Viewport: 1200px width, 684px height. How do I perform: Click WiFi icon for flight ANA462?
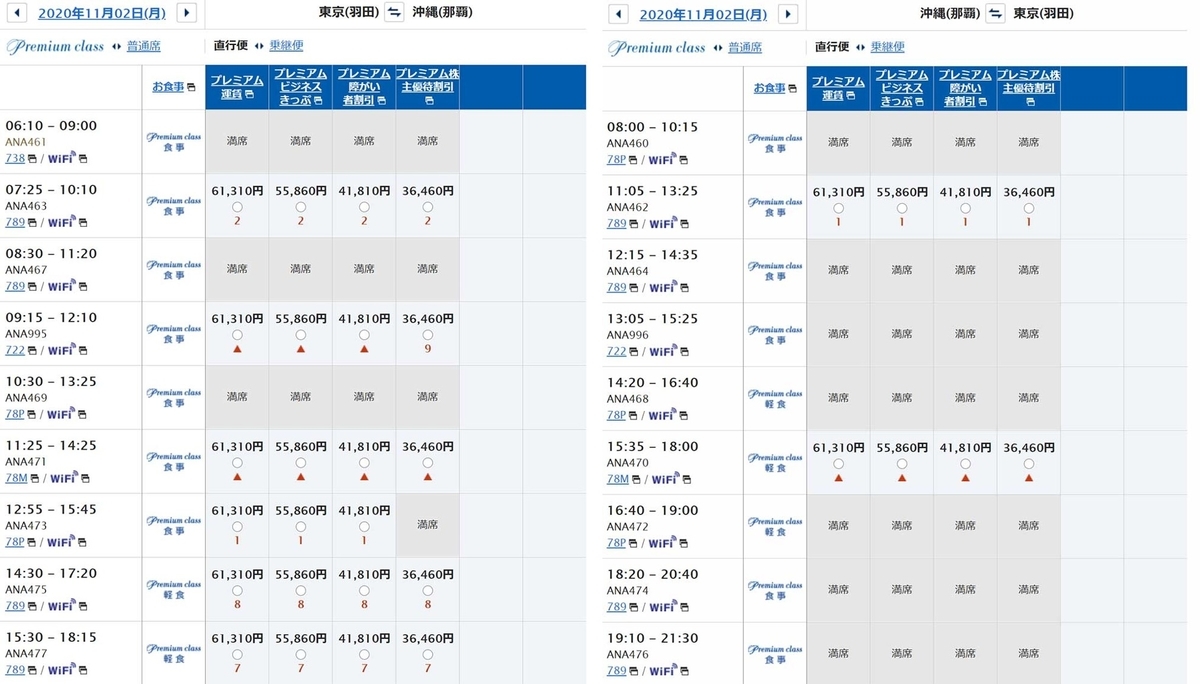tap(662, 223)
